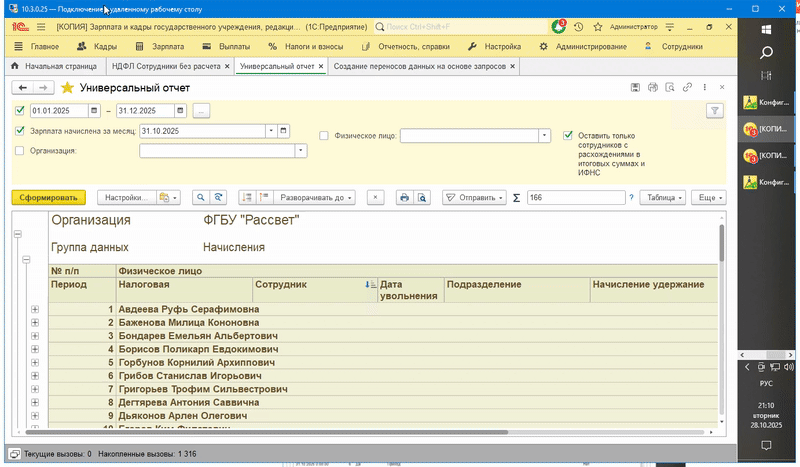
Task: Enable the Физическое лицо checkbox
Action: coord(323,135)
